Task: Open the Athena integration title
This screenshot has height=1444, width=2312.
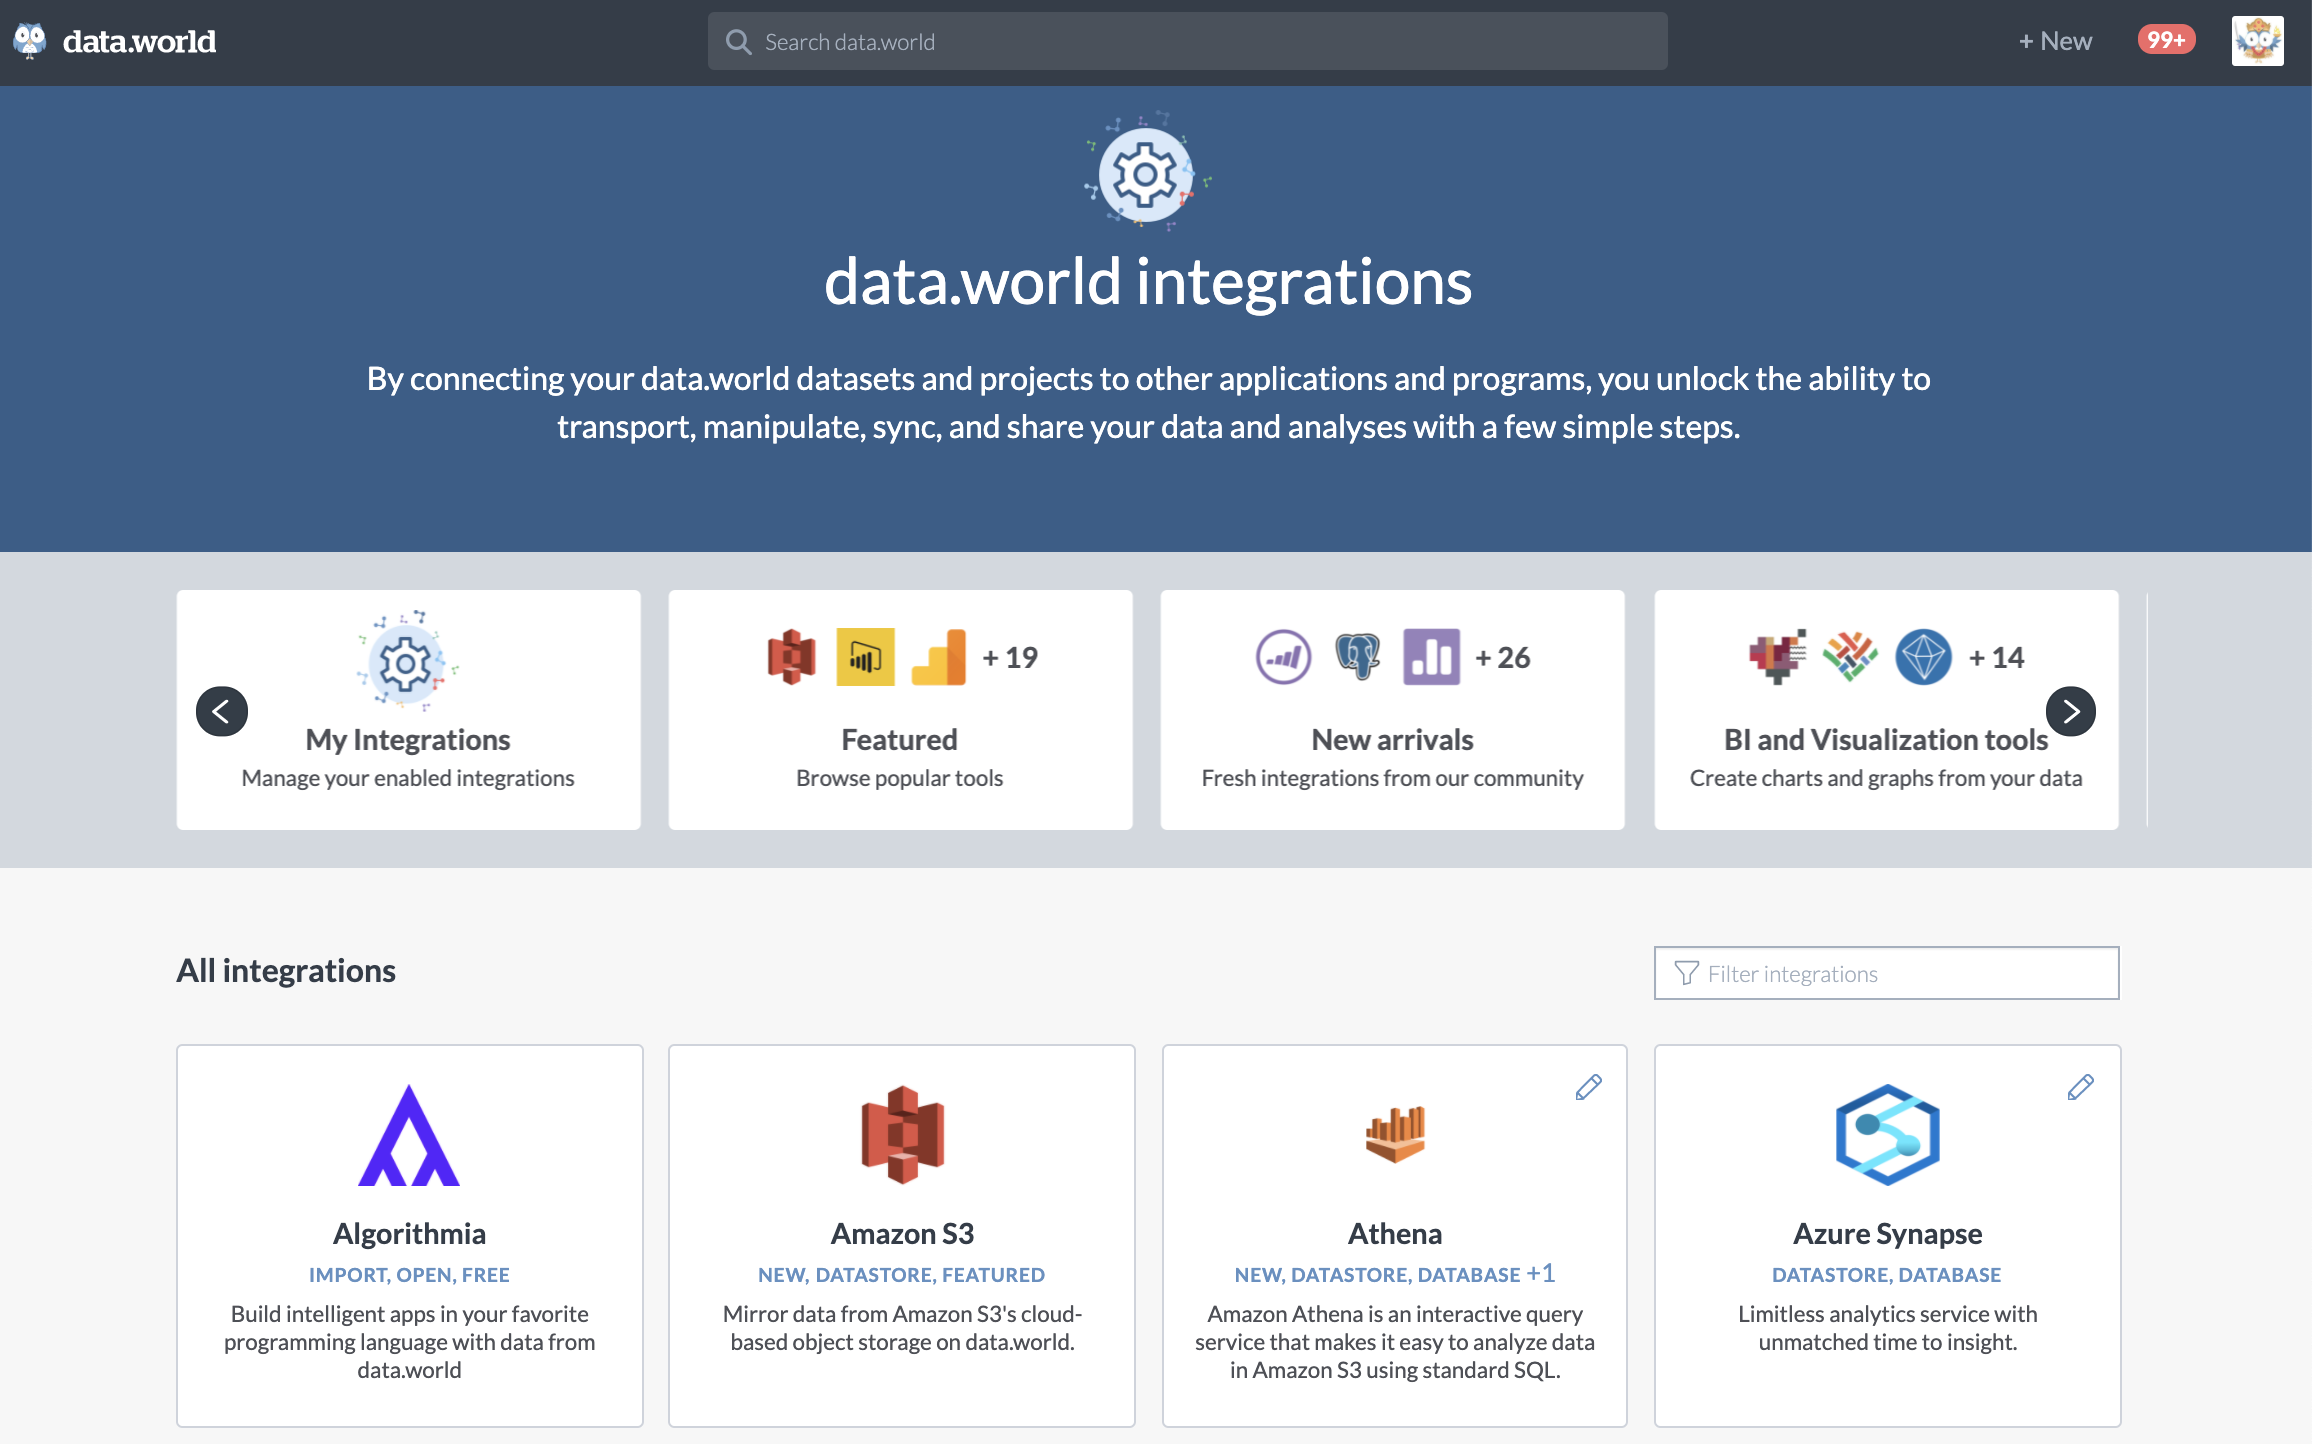Action: pos(1395,1234)
